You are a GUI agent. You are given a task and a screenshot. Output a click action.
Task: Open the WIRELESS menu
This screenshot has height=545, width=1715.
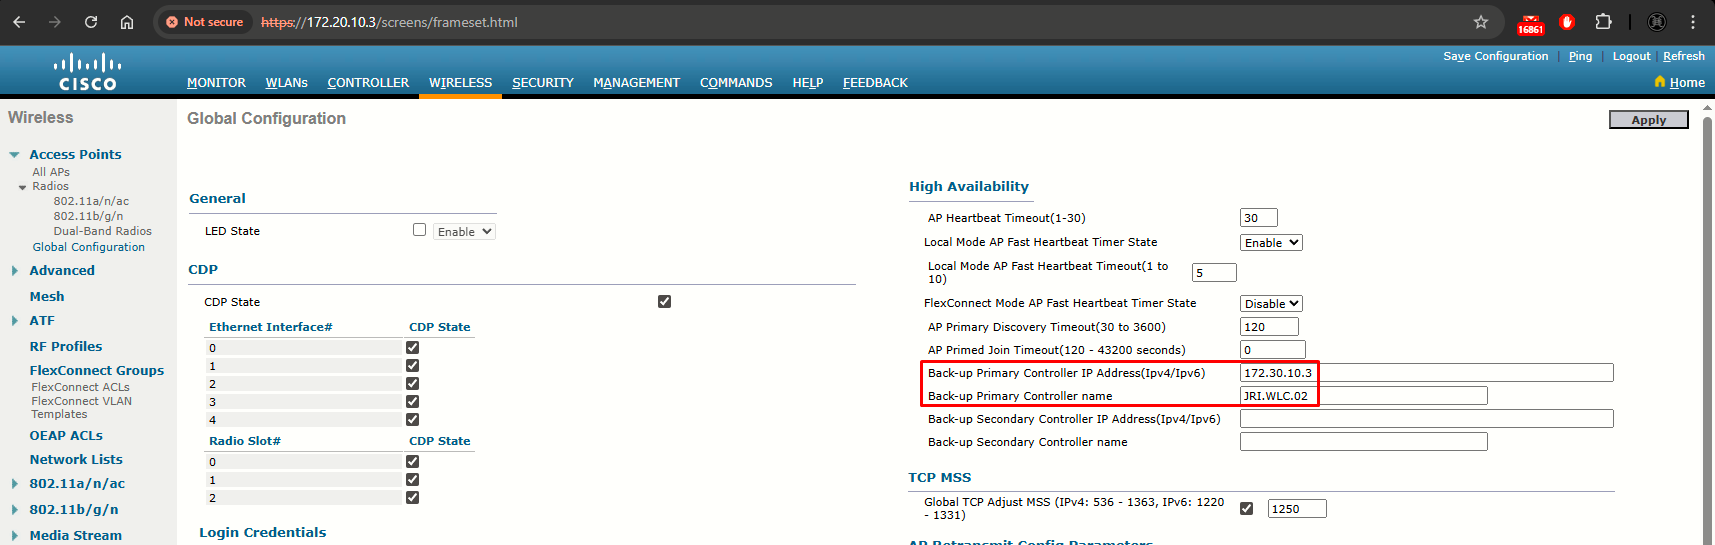[460, 83]
